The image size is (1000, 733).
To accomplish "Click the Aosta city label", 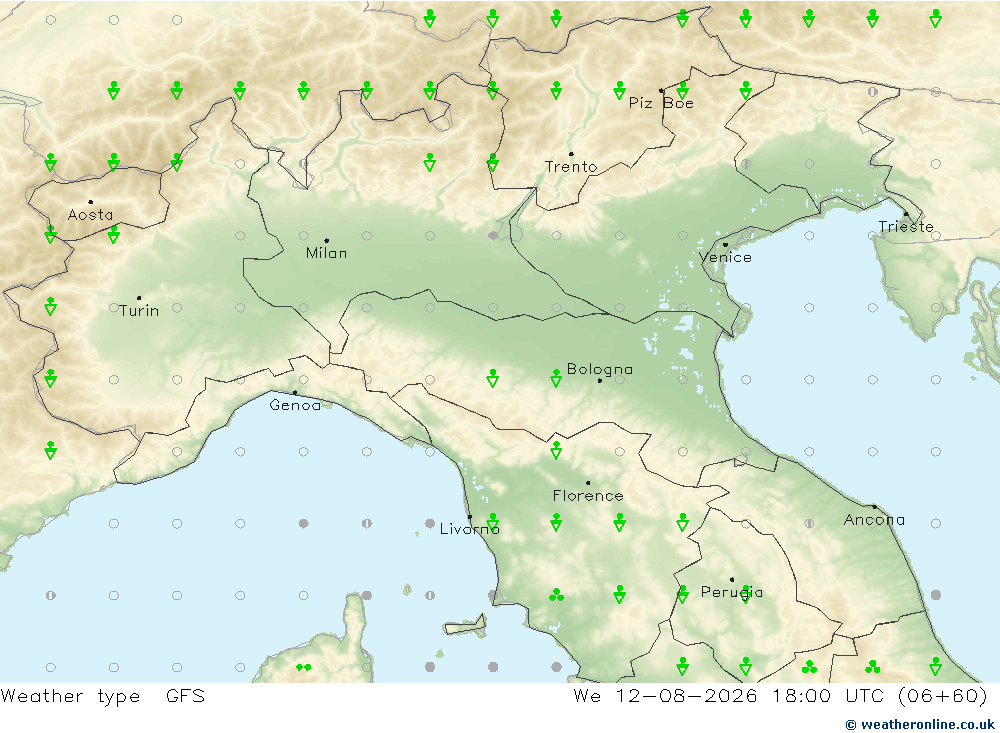I will click(91, 215).
